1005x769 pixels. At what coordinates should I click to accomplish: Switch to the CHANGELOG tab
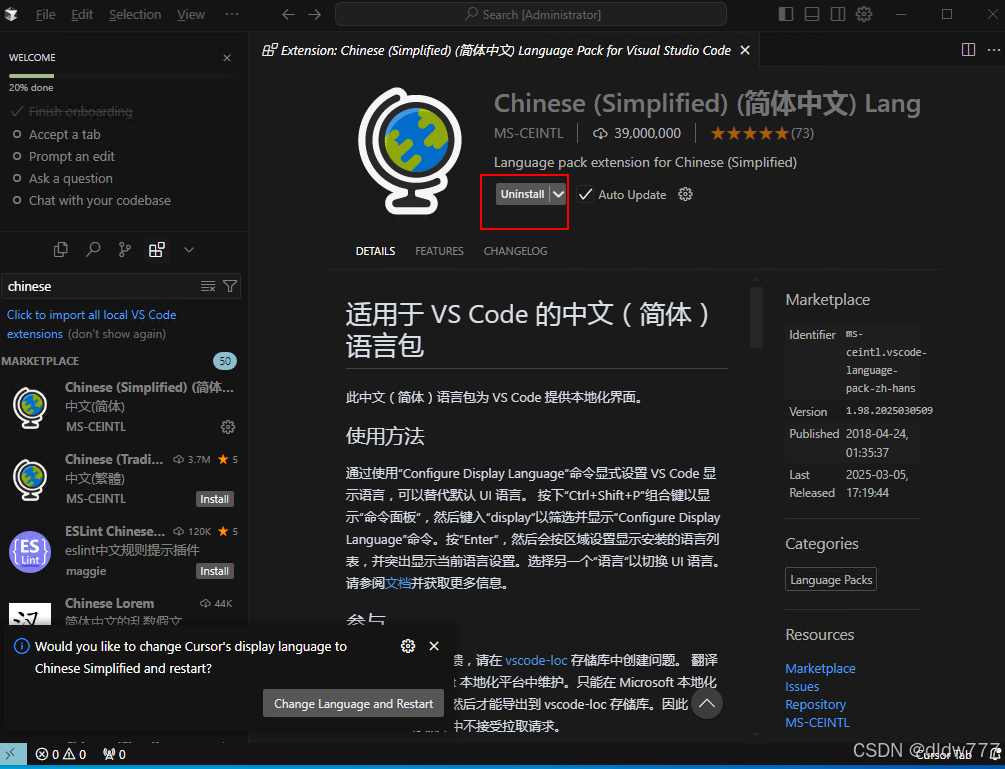(x=515, y=251)
